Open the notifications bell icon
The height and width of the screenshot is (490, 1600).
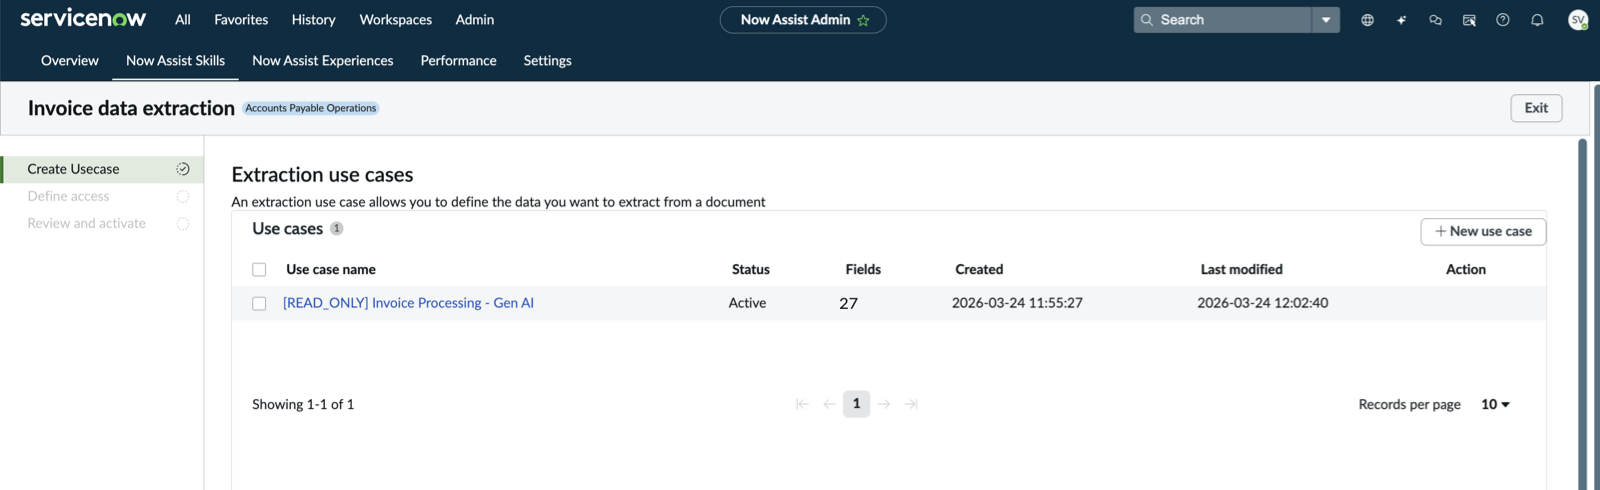[1537, 20]
